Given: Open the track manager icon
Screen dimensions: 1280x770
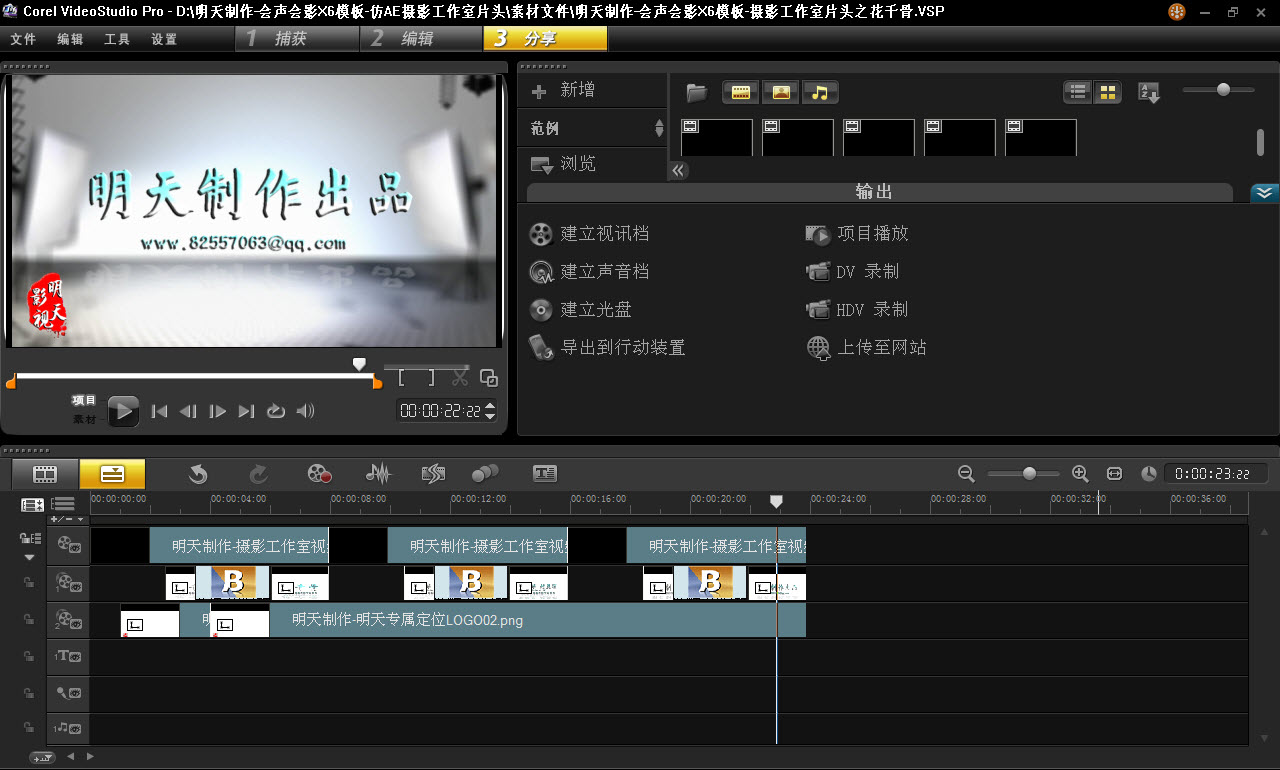Looking at the screenshot, I should click(x=63, y=505).
